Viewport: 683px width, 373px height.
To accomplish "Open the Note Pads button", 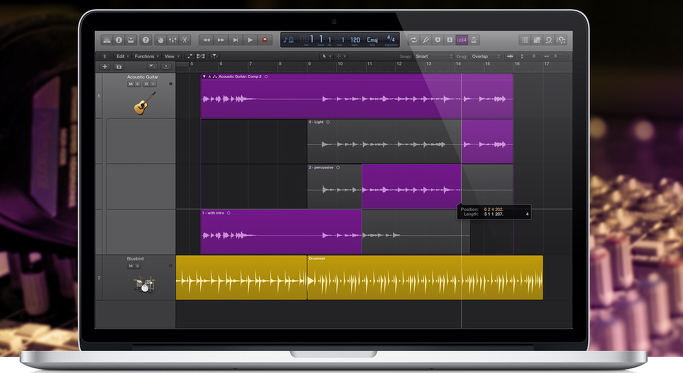I will (537, 40).
